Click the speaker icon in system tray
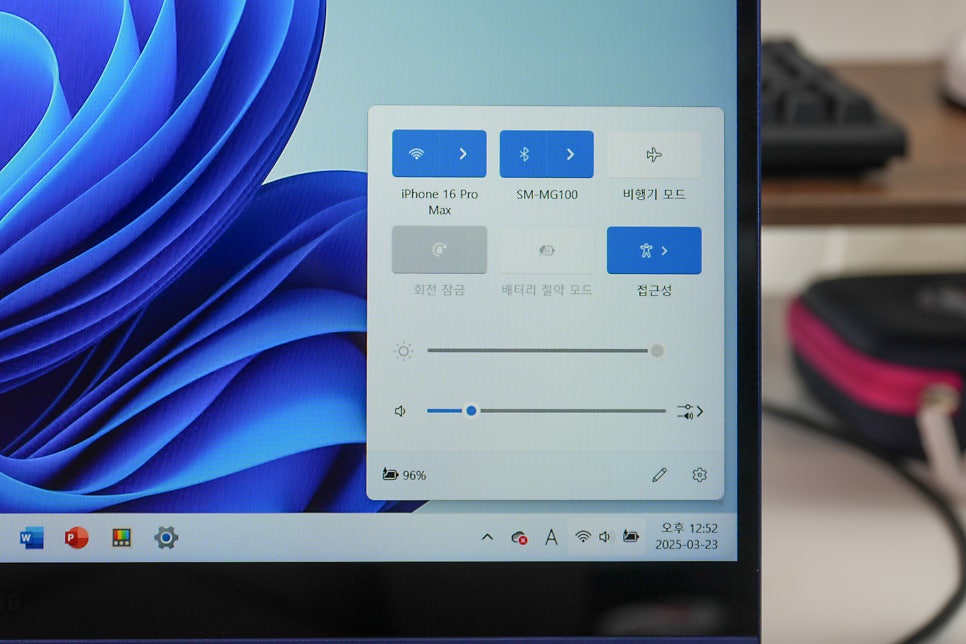Image resolution: width=966 pixels, height=644 pixels. [x=605, y=537]
